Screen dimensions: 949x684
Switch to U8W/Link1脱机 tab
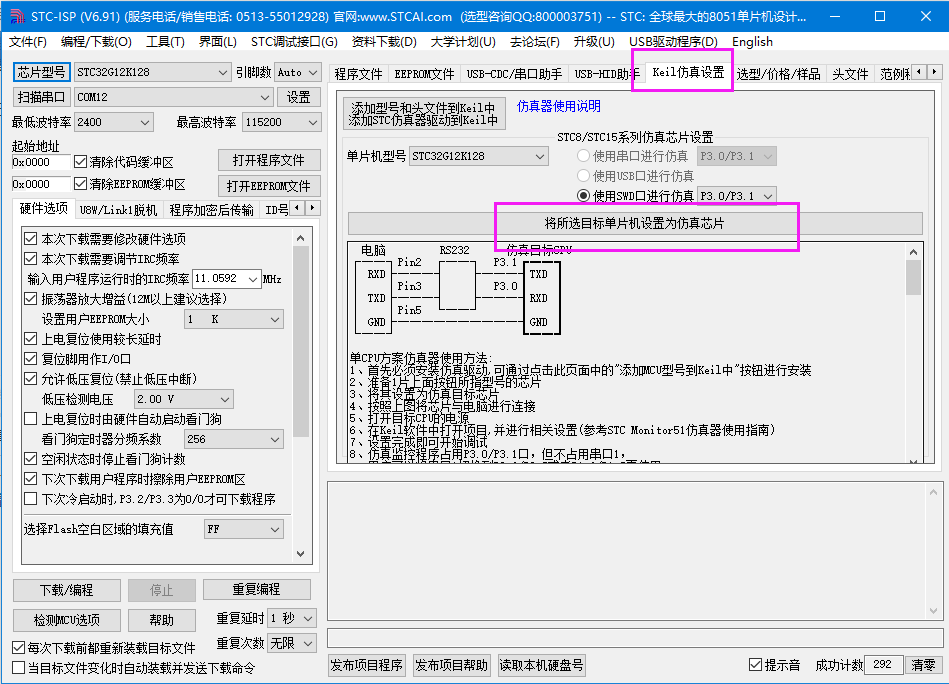[118, 210]
